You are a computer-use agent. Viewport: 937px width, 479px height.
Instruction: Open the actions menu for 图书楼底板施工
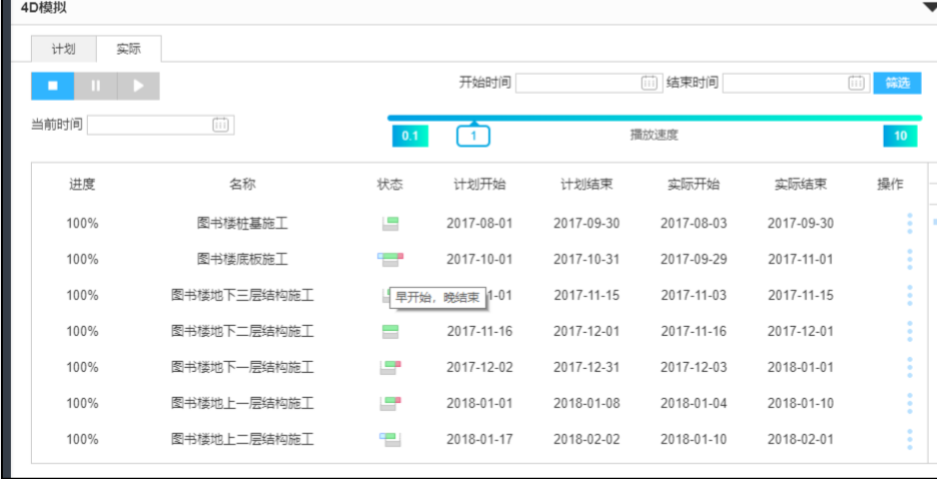910,259
